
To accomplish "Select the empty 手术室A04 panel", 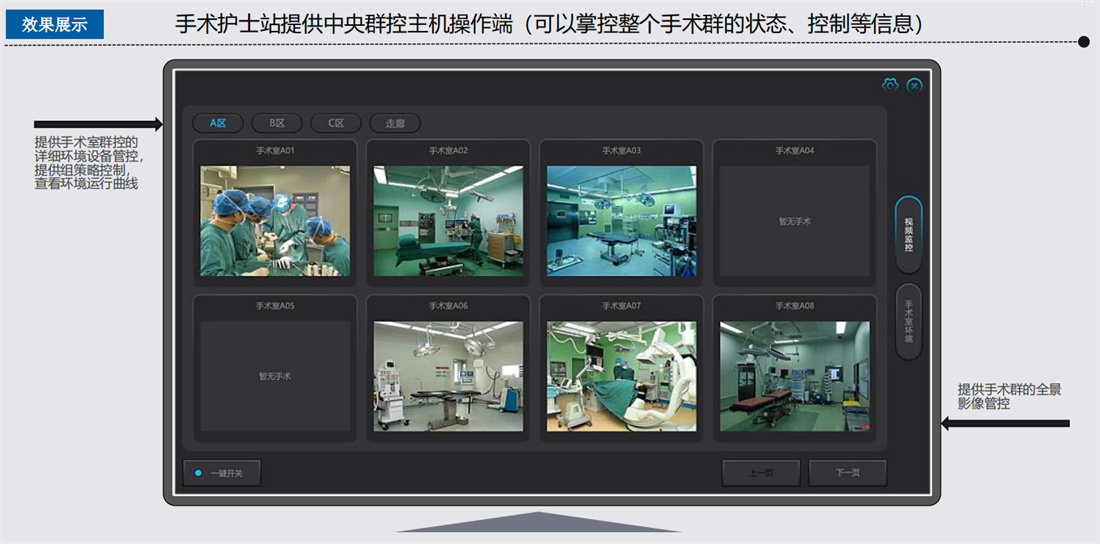I will 794,220.
